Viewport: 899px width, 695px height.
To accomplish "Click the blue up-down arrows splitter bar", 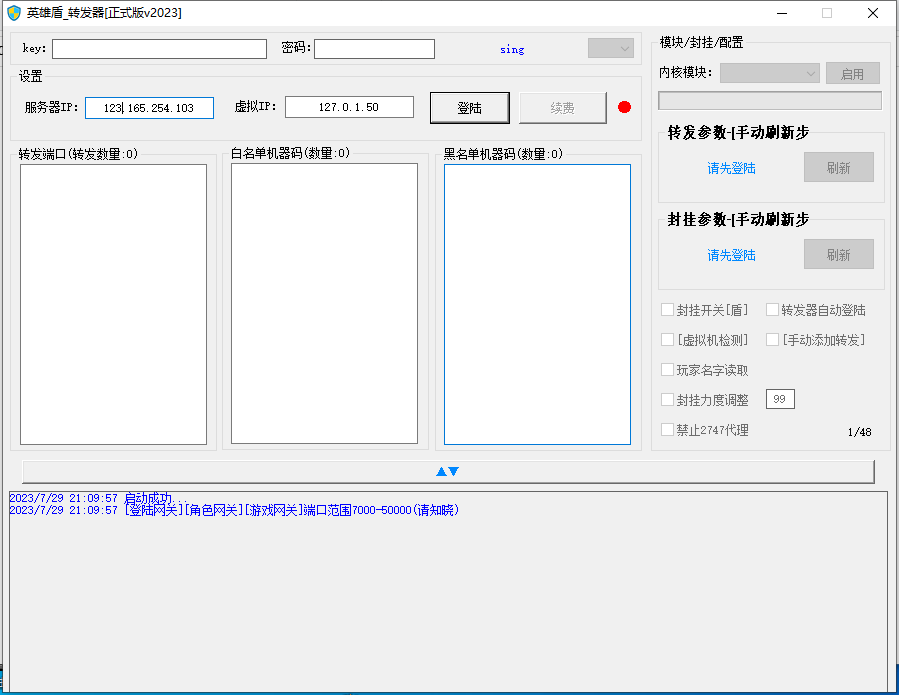I will (448, 471).
